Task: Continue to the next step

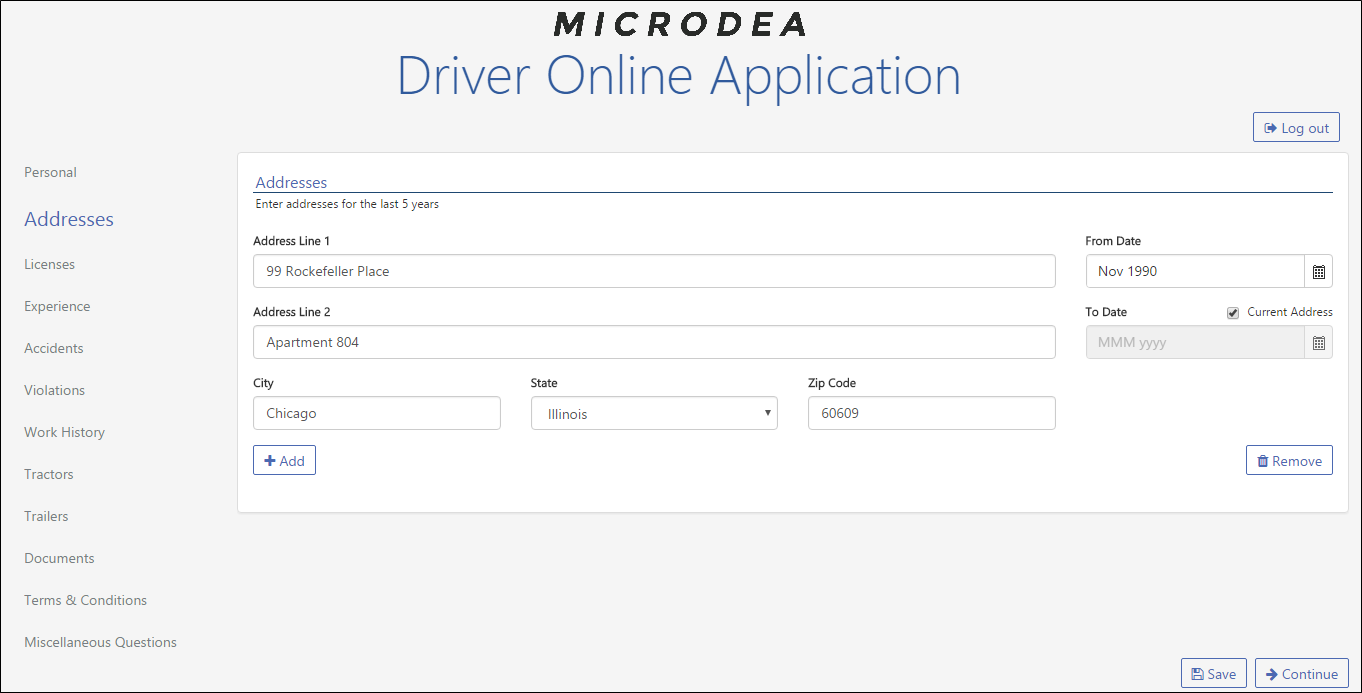Action: [1302, 673]
